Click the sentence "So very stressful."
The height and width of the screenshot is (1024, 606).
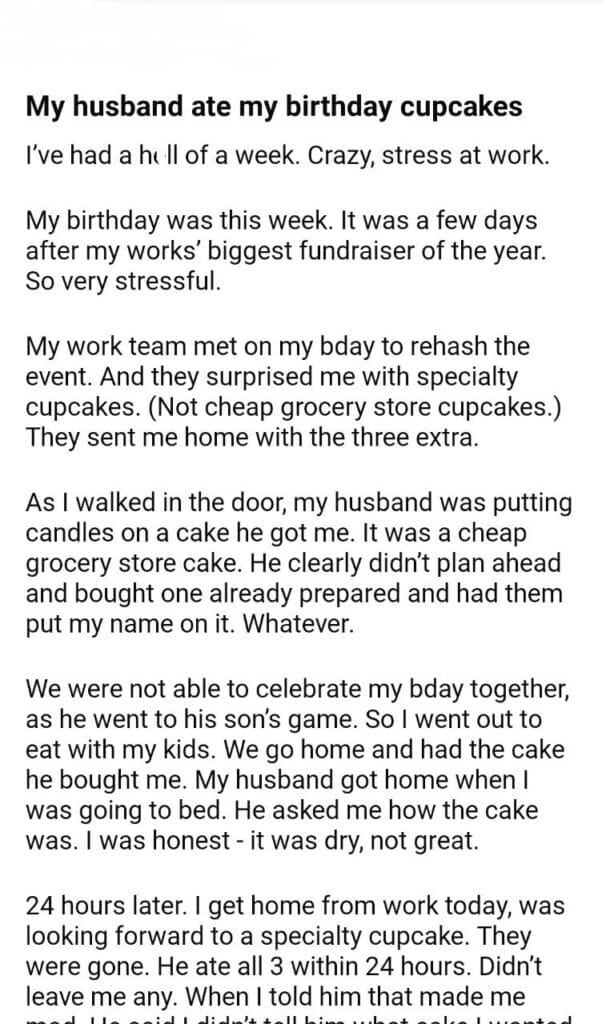coord(121,279)
